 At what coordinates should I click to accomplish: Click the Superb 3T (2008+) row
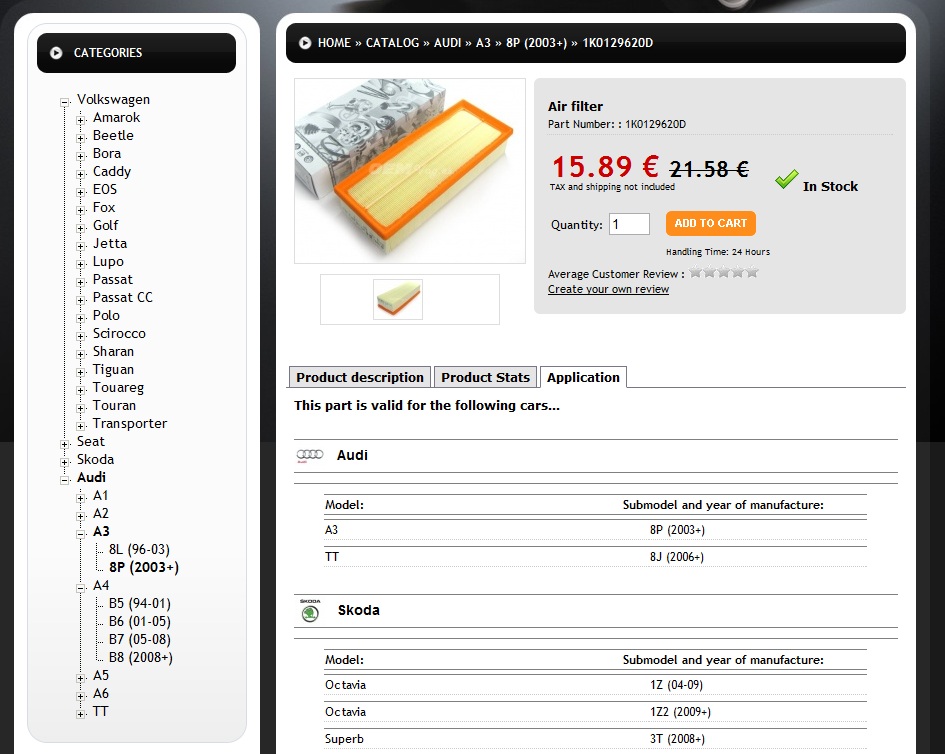[x=595, y=739]
